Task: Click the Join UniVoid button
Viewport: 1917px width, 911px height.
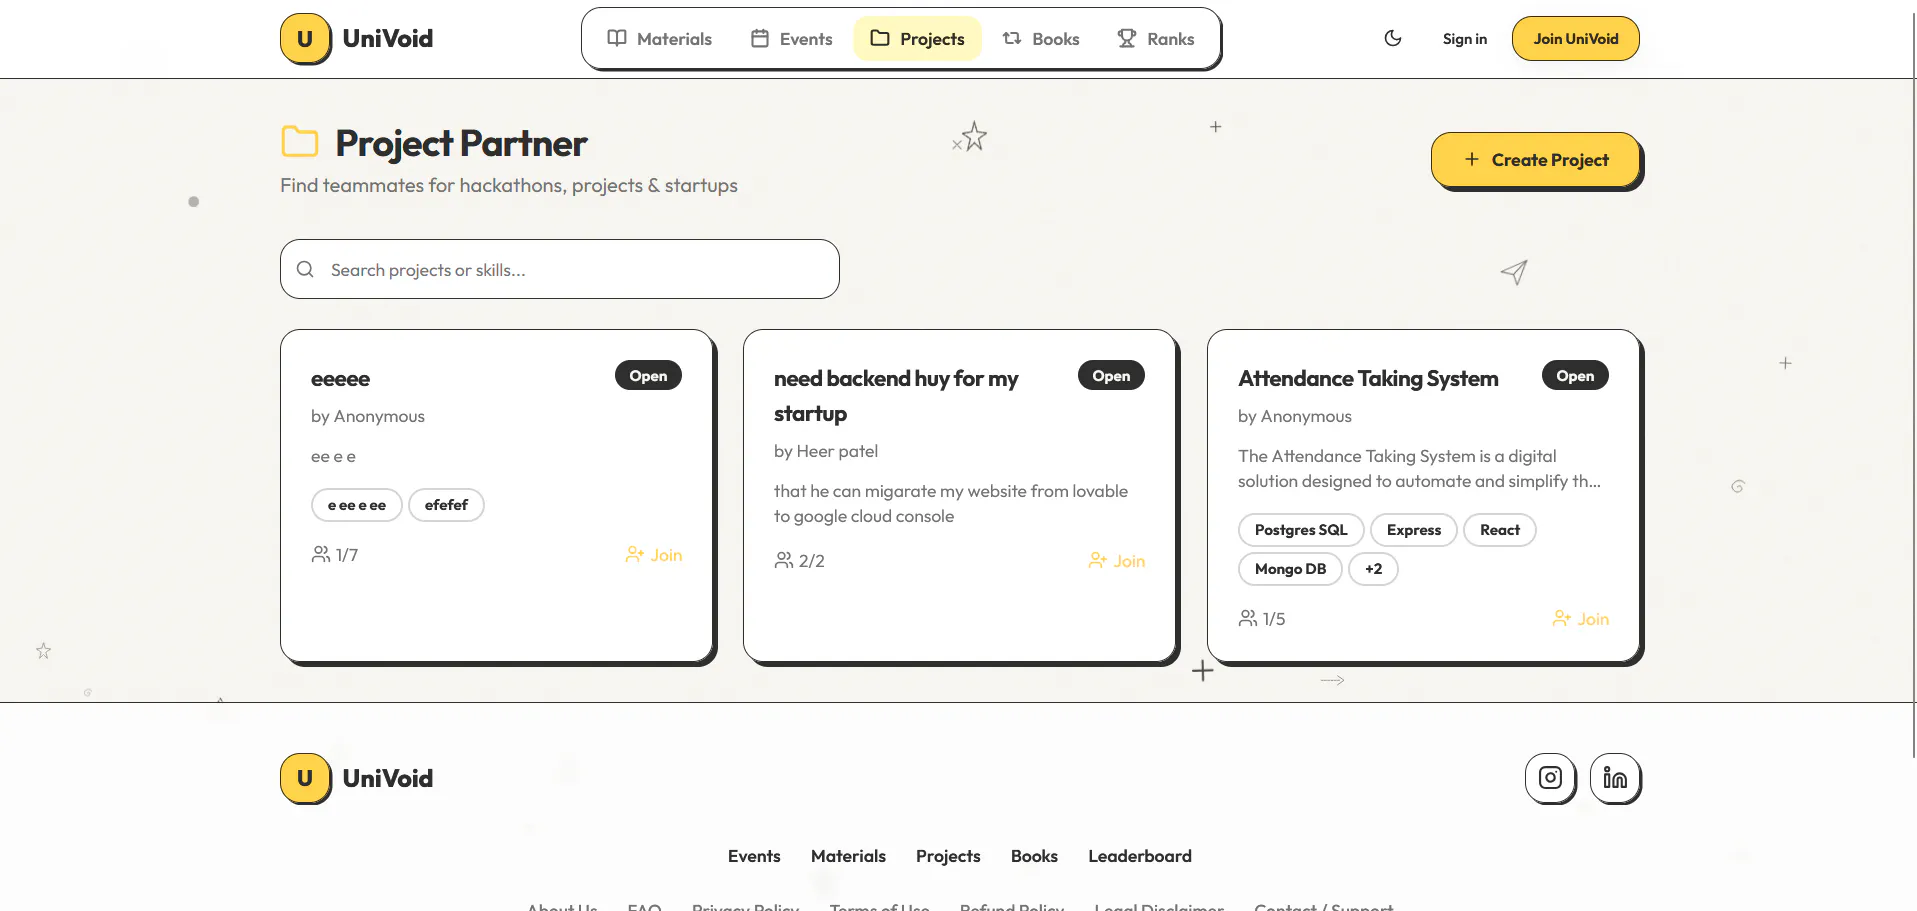Action: [x=1575, y=39]
